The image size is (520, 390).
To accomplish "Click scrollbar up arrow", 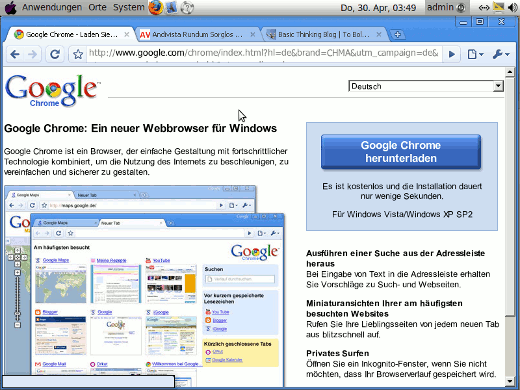I will pyautogui.click(x=510, y=72).
